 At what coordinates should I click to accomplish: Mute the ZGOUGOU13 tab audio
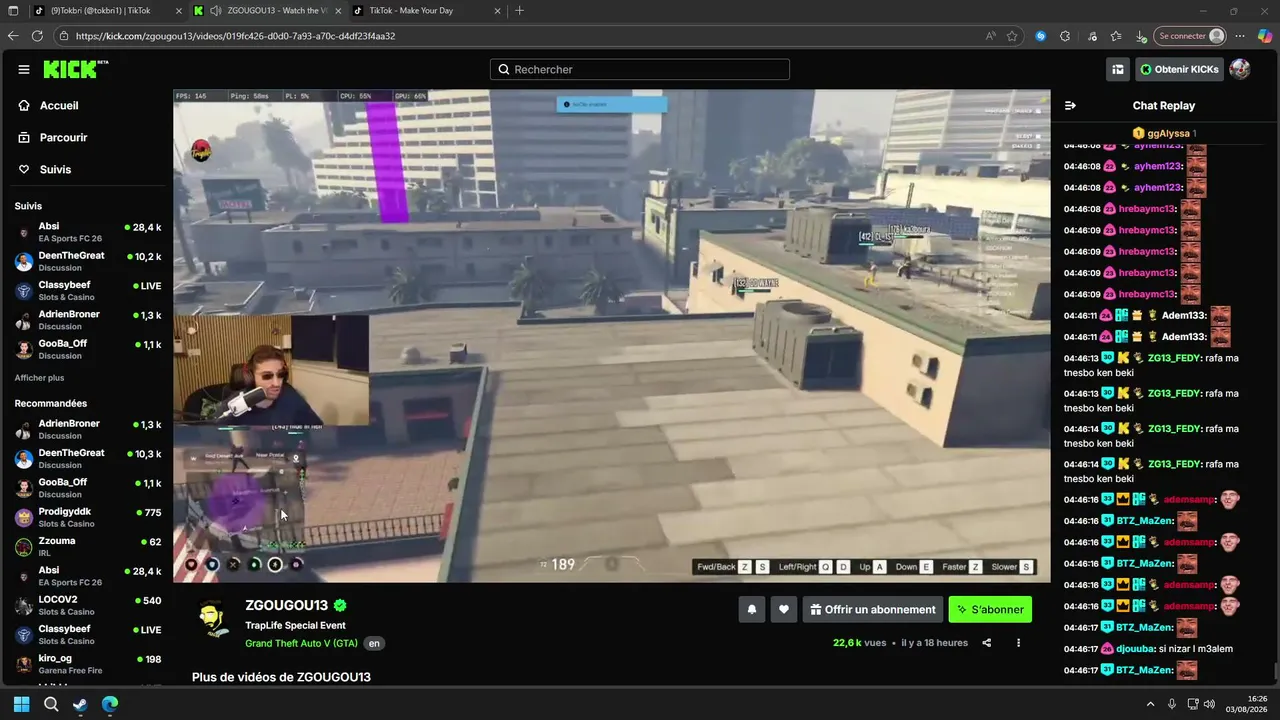pos(216,11)
